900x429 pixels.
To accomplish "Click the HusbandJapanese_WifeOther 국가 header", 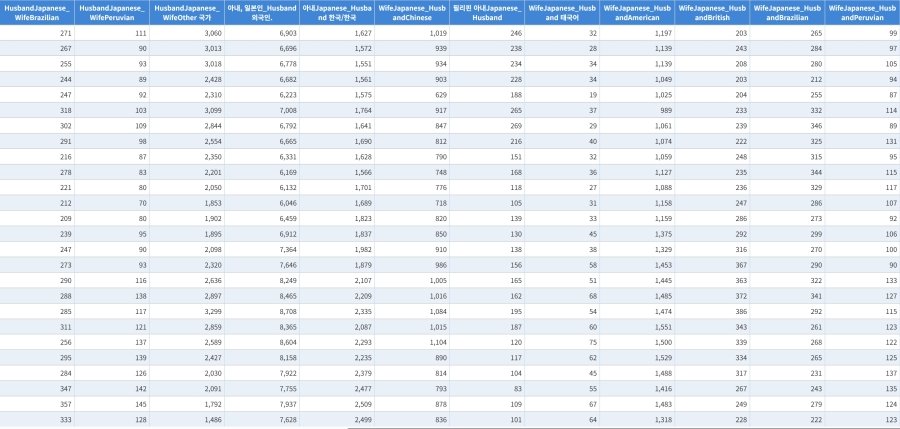I will coord(187,13).
